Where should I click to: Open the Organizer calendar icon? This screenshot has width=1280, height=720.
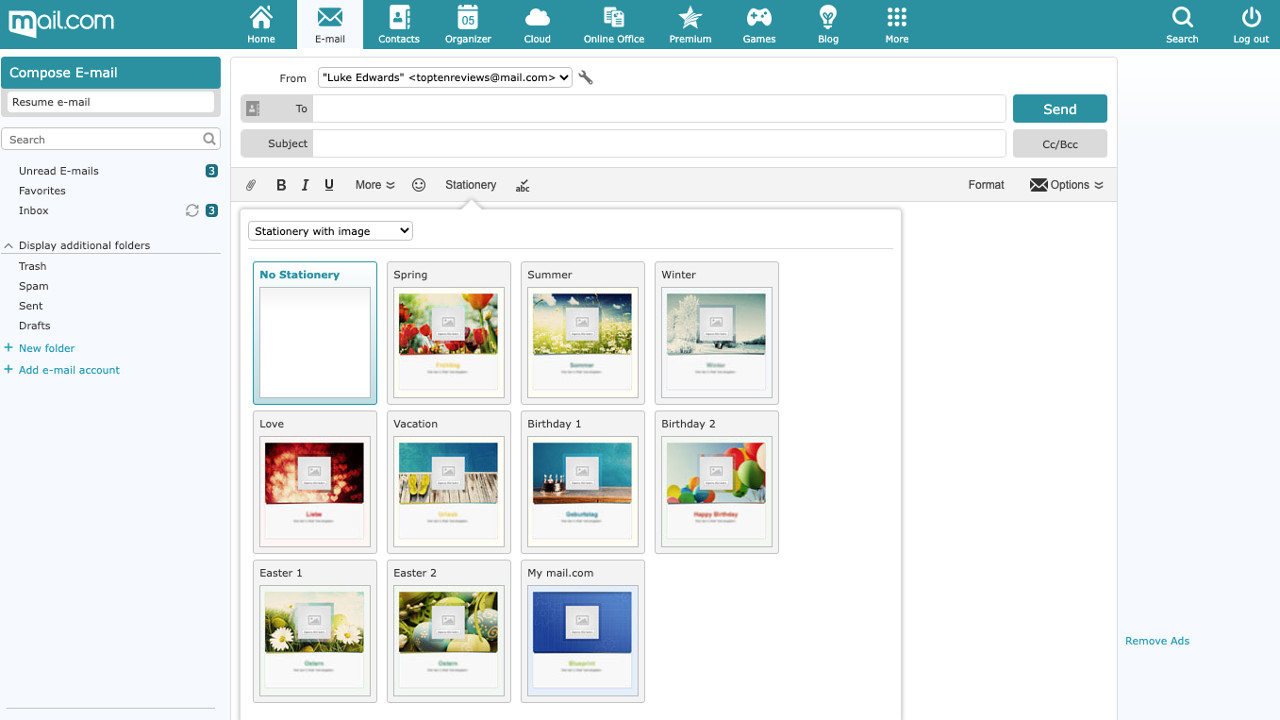(x=468, y=24)
